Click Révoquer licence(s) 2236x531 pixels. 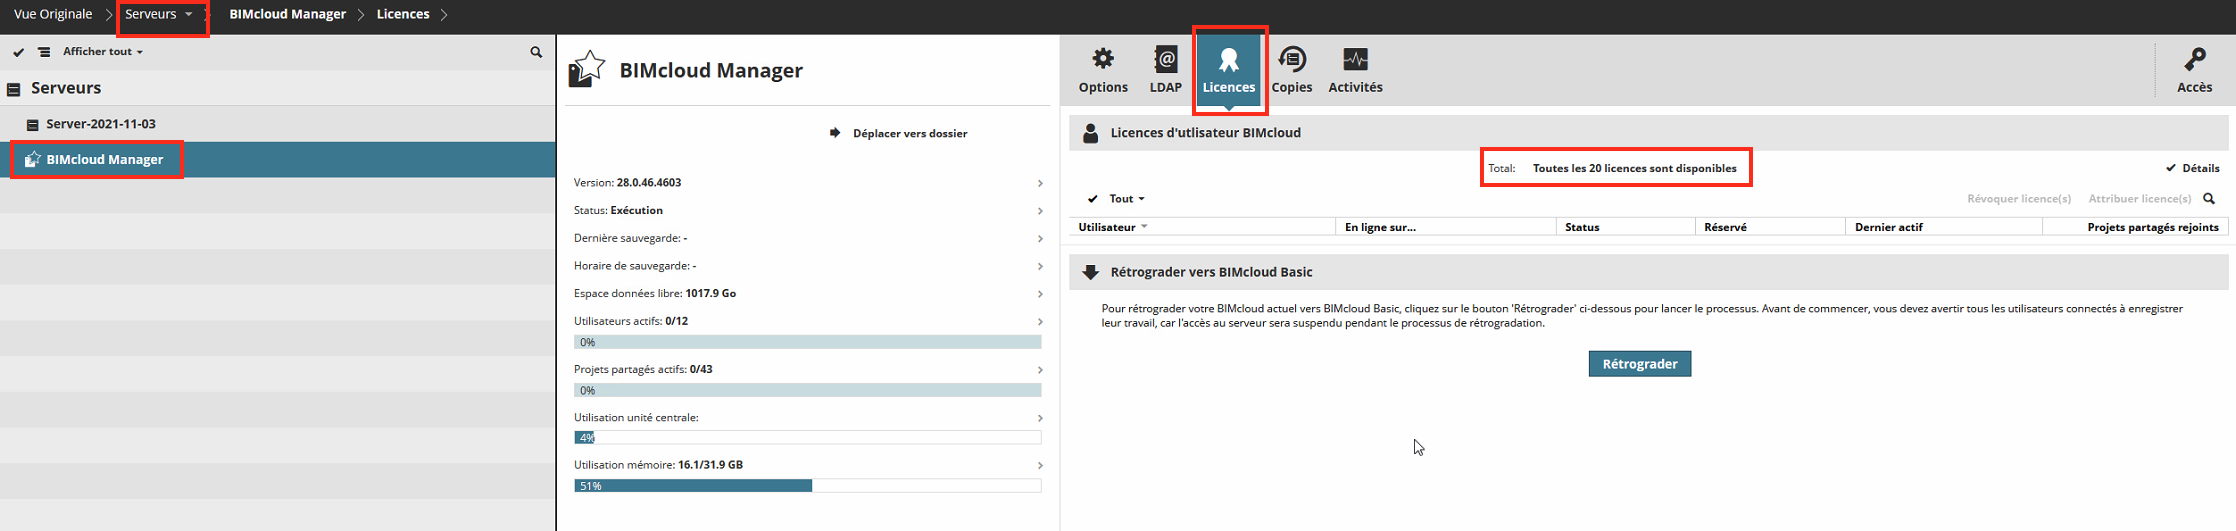2019,199
